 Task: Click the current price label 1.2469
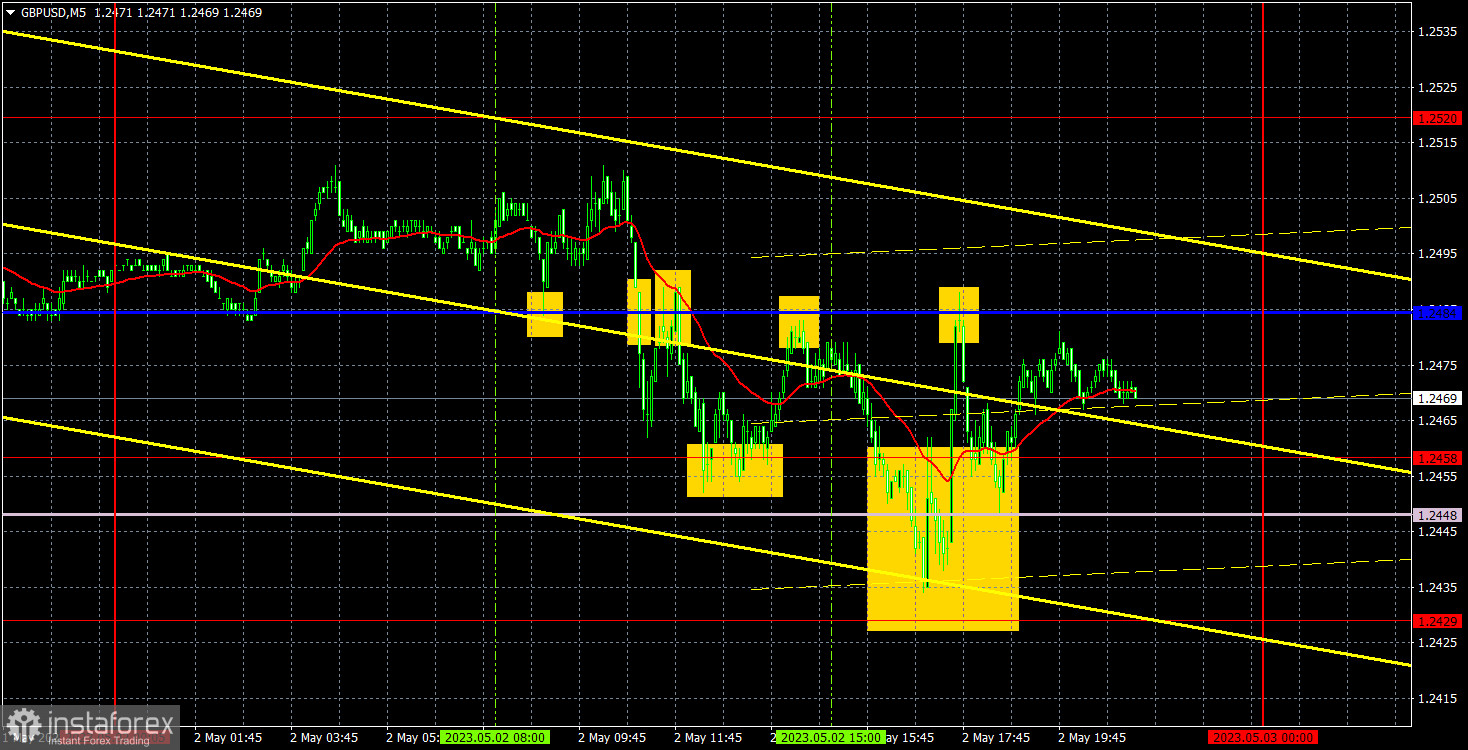click(1438, 398)
